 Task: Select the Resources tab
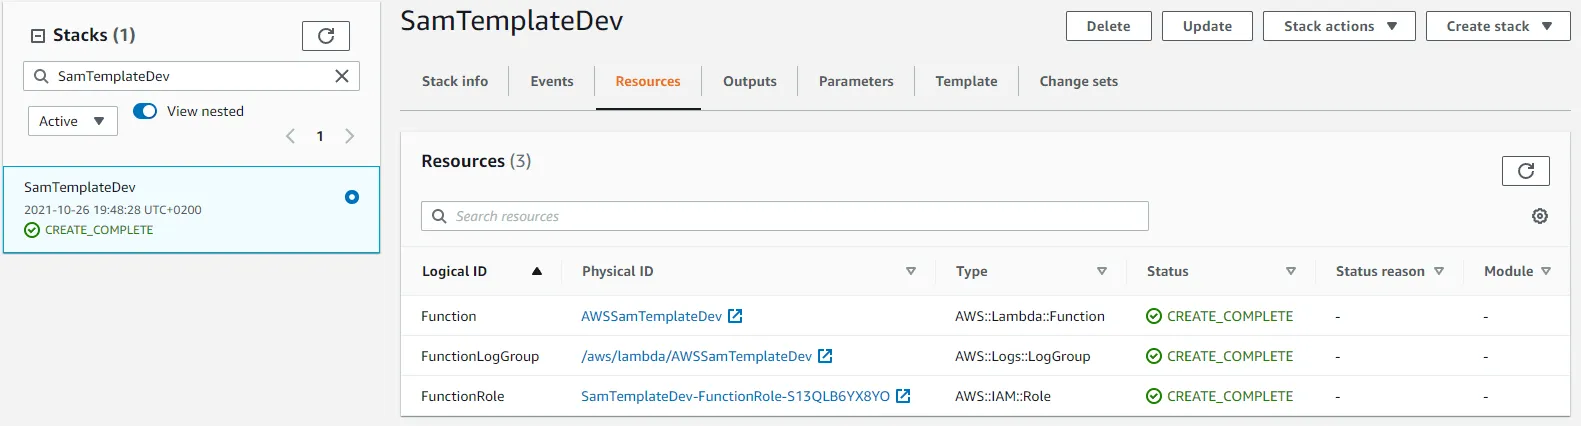point(648,81)
